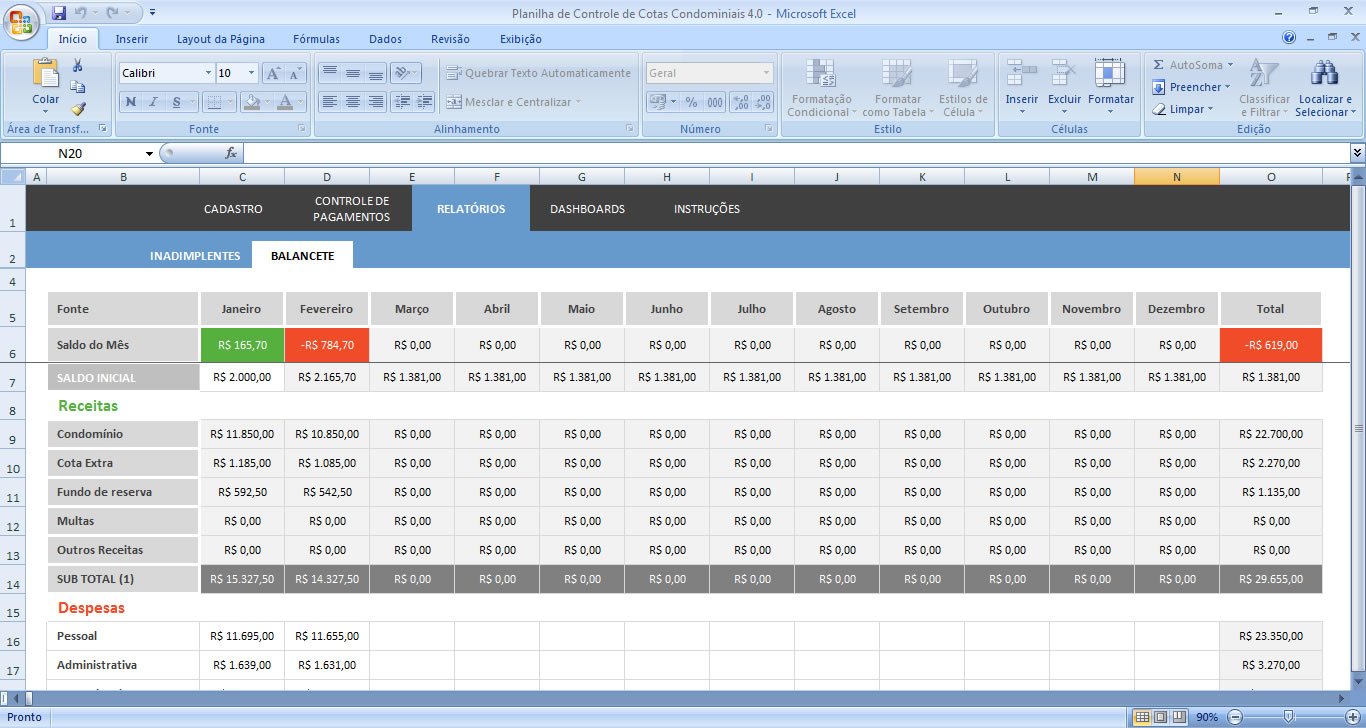1366x728 pixels.
Task: Activate the format painter brush
Action: tap(78, 109)
